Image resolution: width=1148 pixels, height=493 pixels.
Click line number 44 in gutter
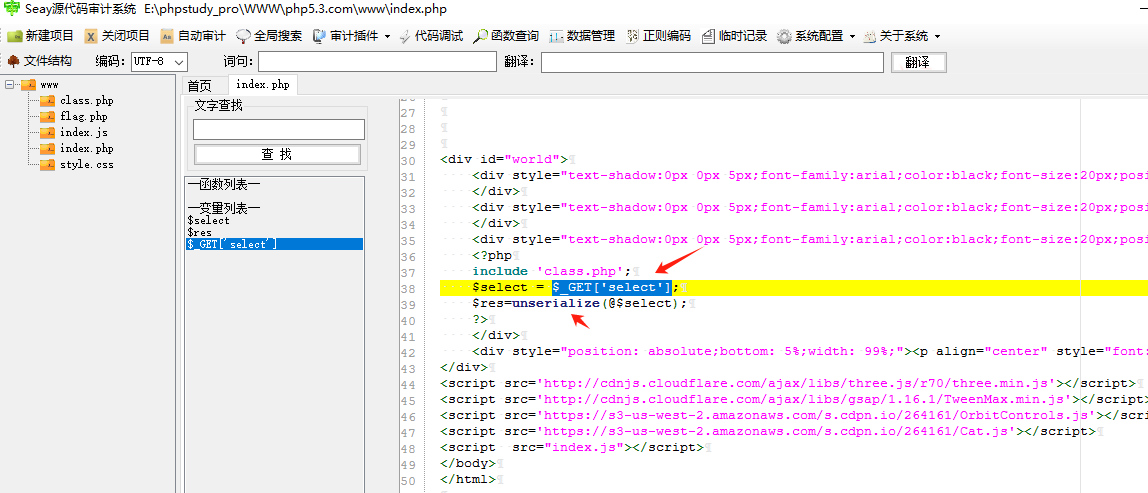click(408, 384)
